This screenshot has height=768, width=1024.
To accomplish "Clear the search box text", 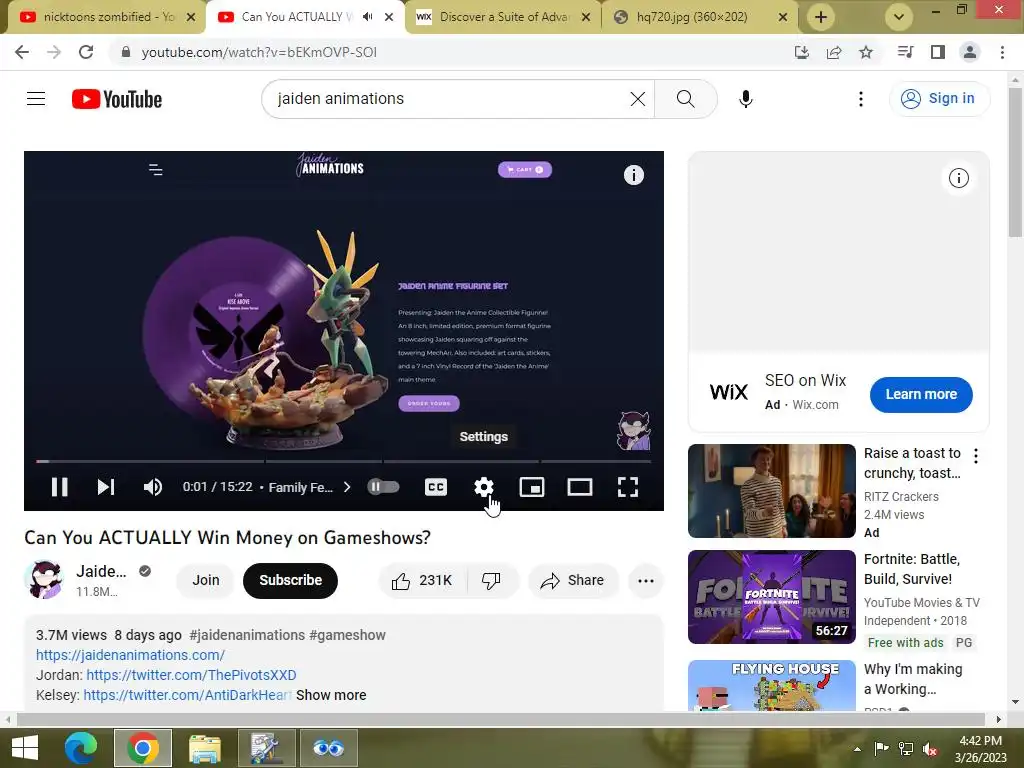I will point(637,99).
